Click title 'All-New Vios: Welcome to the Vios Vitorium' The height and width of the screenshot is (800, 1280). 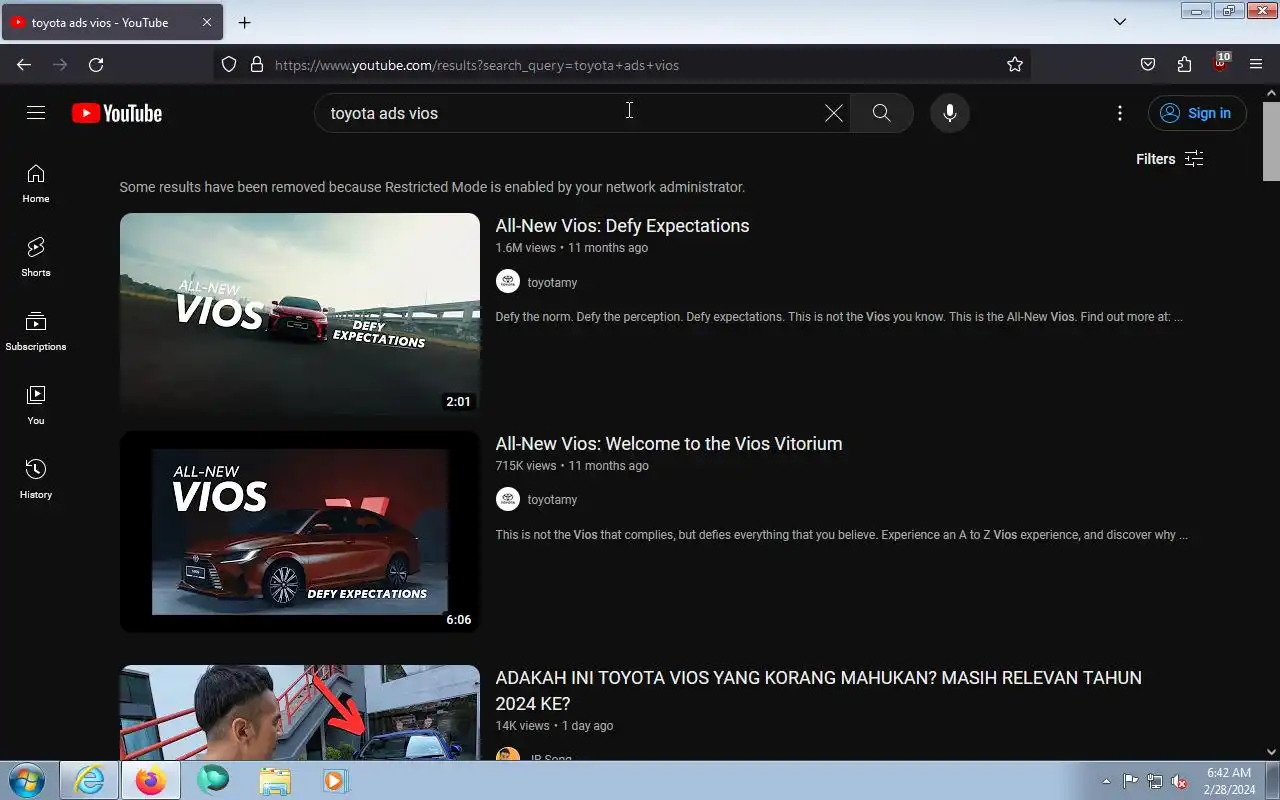coord(669,444)
